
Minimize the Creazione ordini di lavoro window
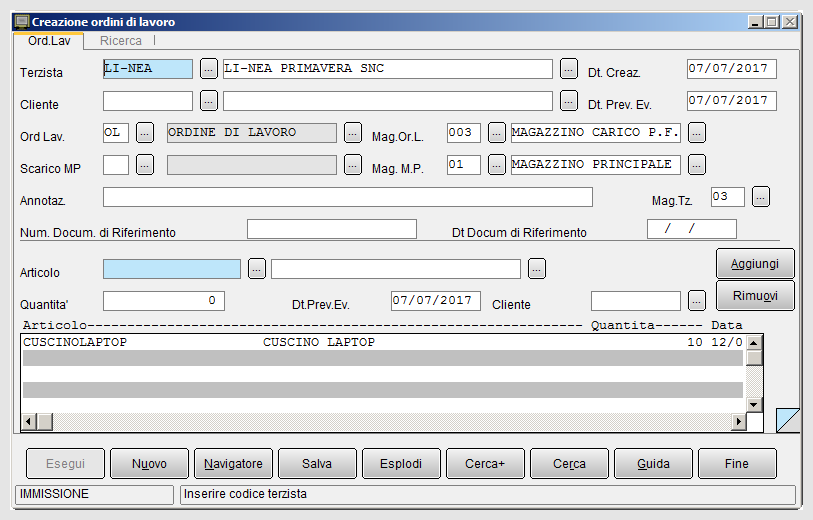(x=755, y=22)
